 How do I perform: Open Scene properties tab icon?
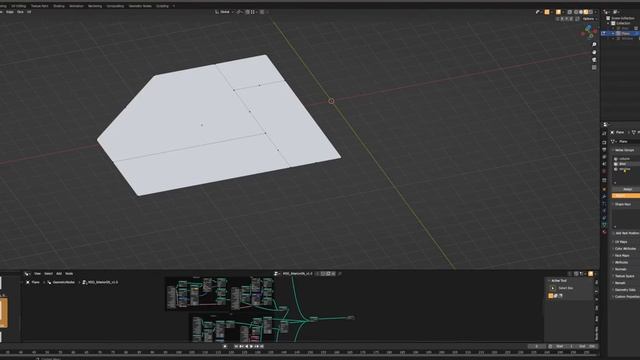[604, 164]
